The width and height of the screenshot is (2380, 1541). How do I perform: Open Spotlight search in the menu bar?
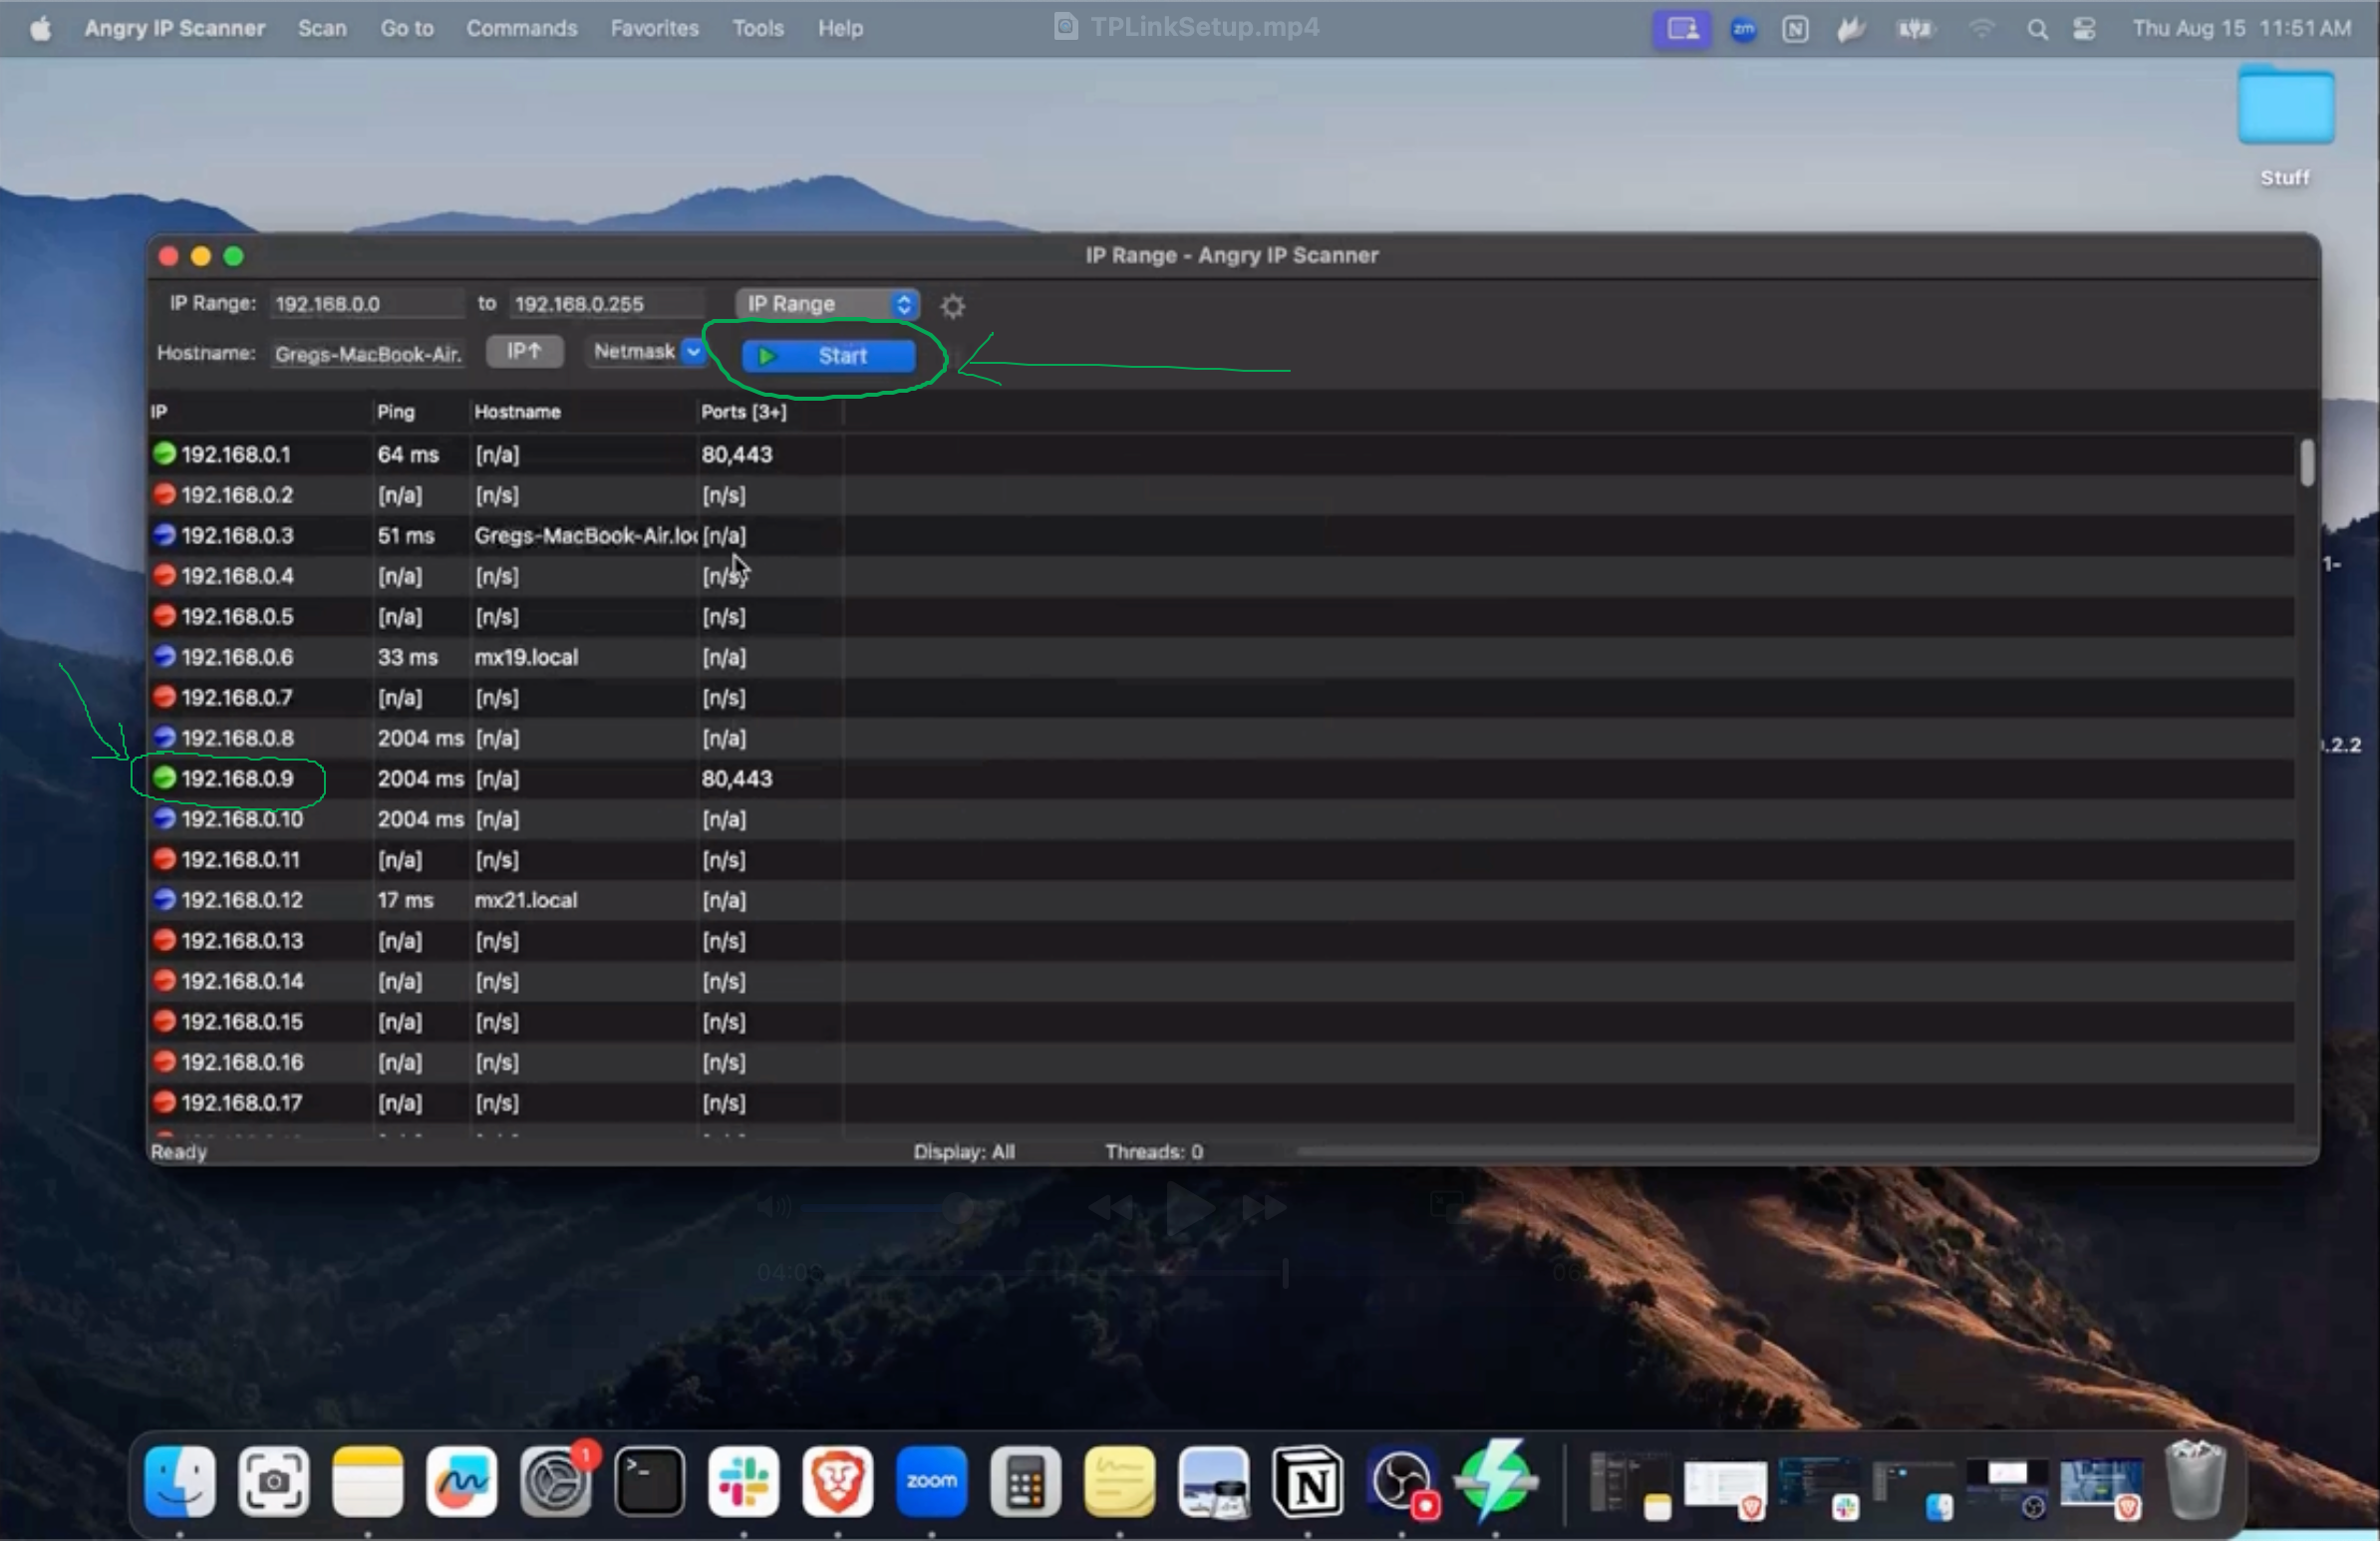tap(2037, 29)
